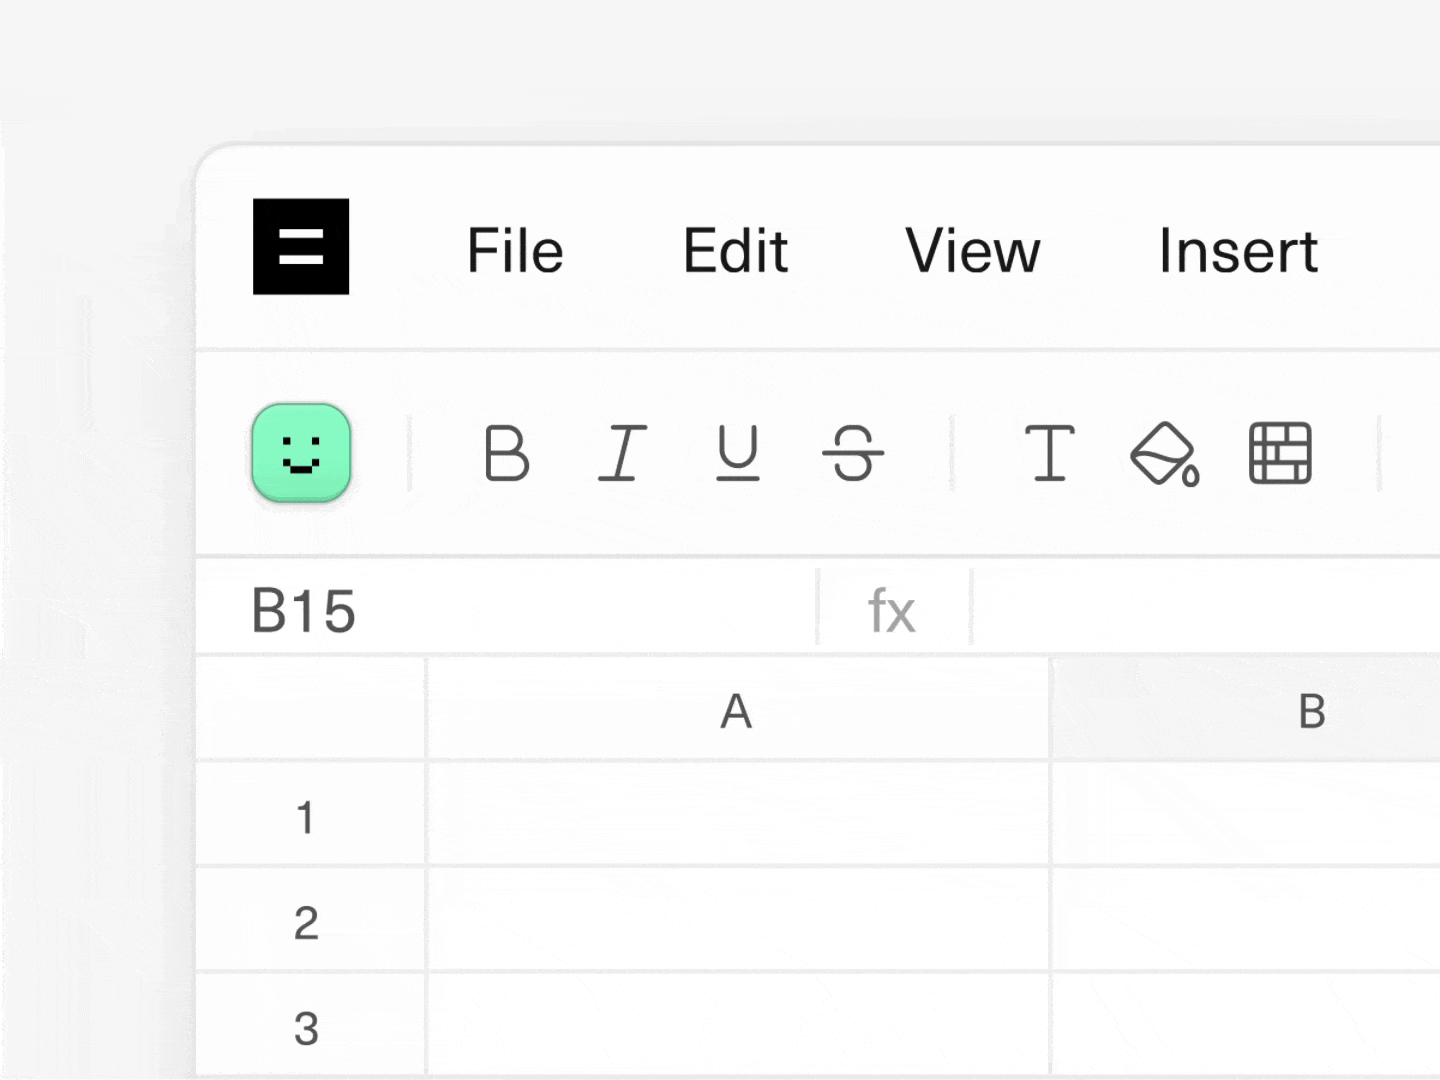The height and width of the screenshot is (1080, 1440).
Task: Select row 1 header
Action: [x=306, y=817]
